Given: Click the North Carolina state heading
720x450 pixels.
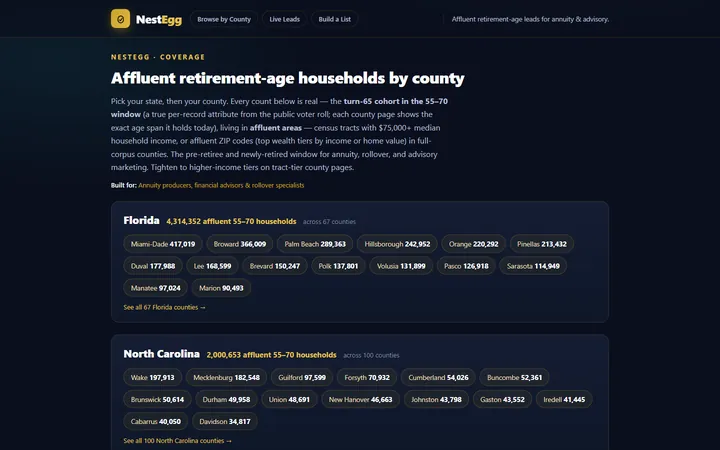Looking at the screenshot, I should [162, 354].
